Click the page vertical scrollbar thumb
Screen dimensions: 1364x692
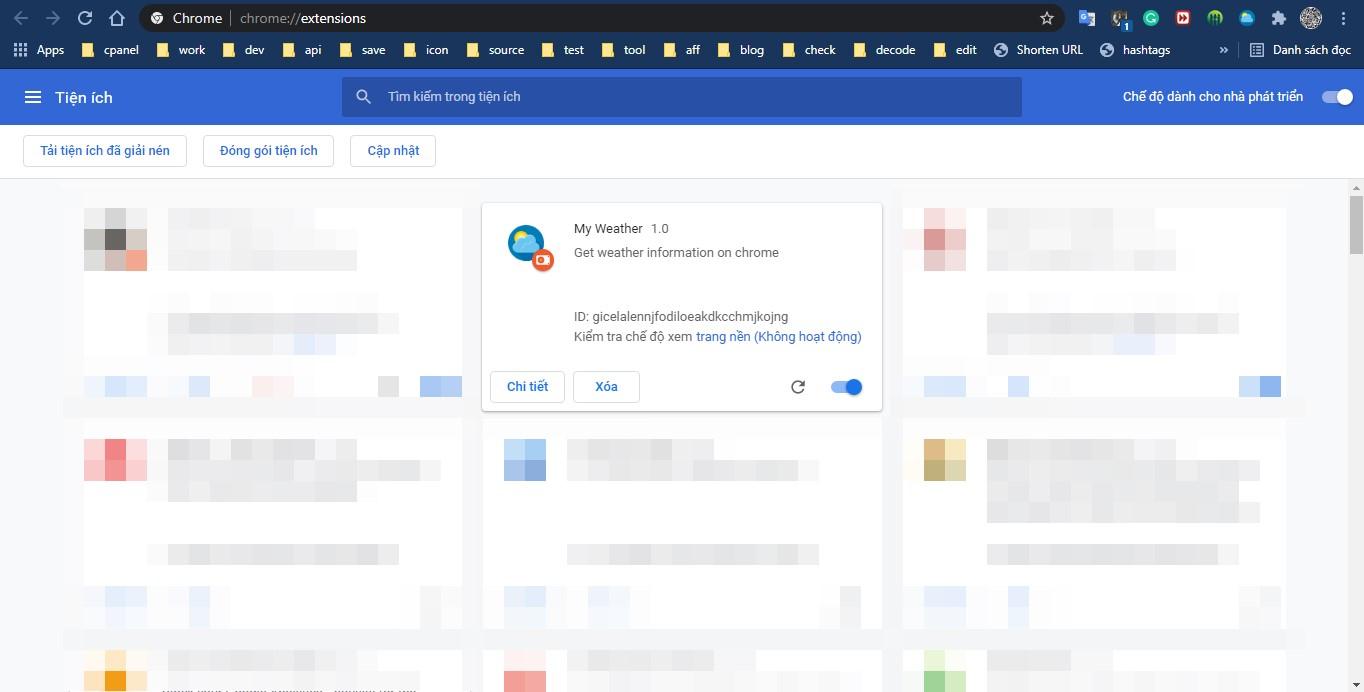click(x=1356, y=225)
